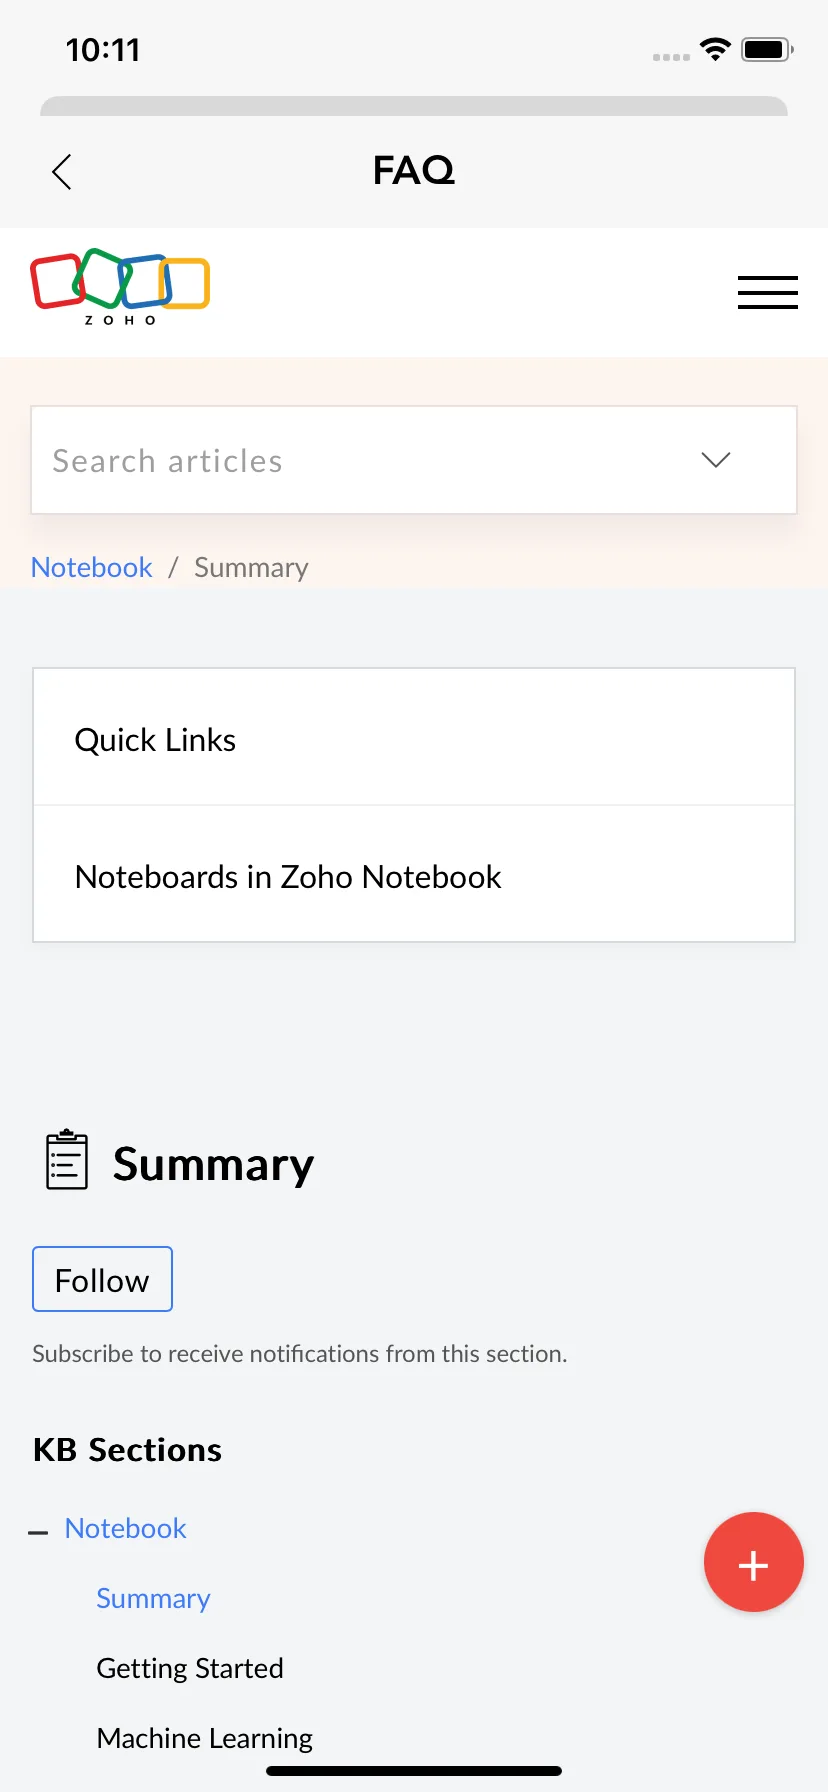
Task: Tap the back arrow in FAQ header
Action: pyautogui.click(x=62, y=171)
